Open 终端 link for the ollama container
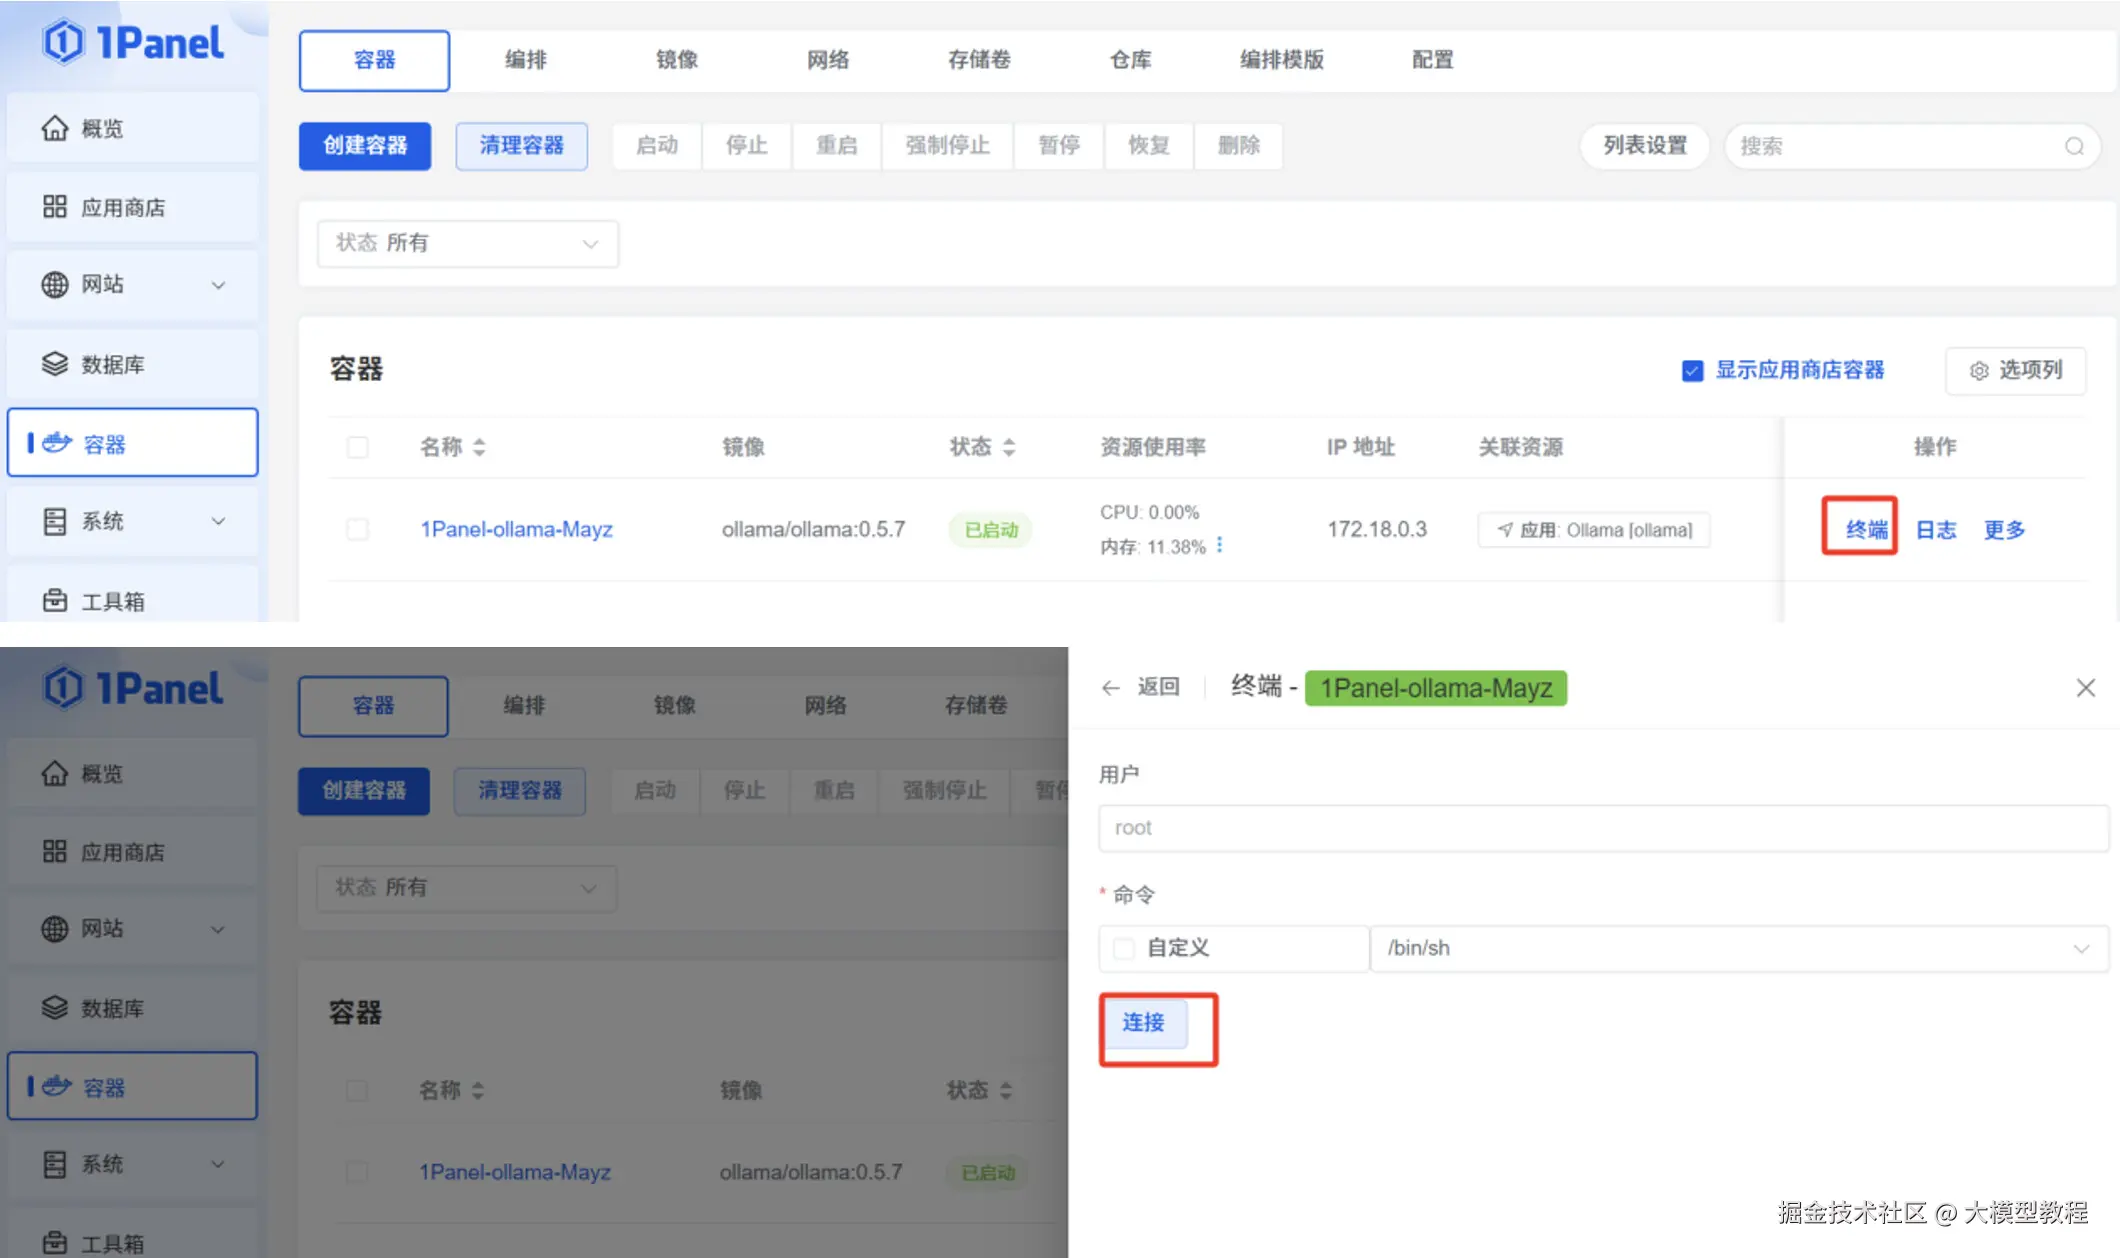Image resolution: width=2120 pixels, height=1258 pixels. (1865, 529)
